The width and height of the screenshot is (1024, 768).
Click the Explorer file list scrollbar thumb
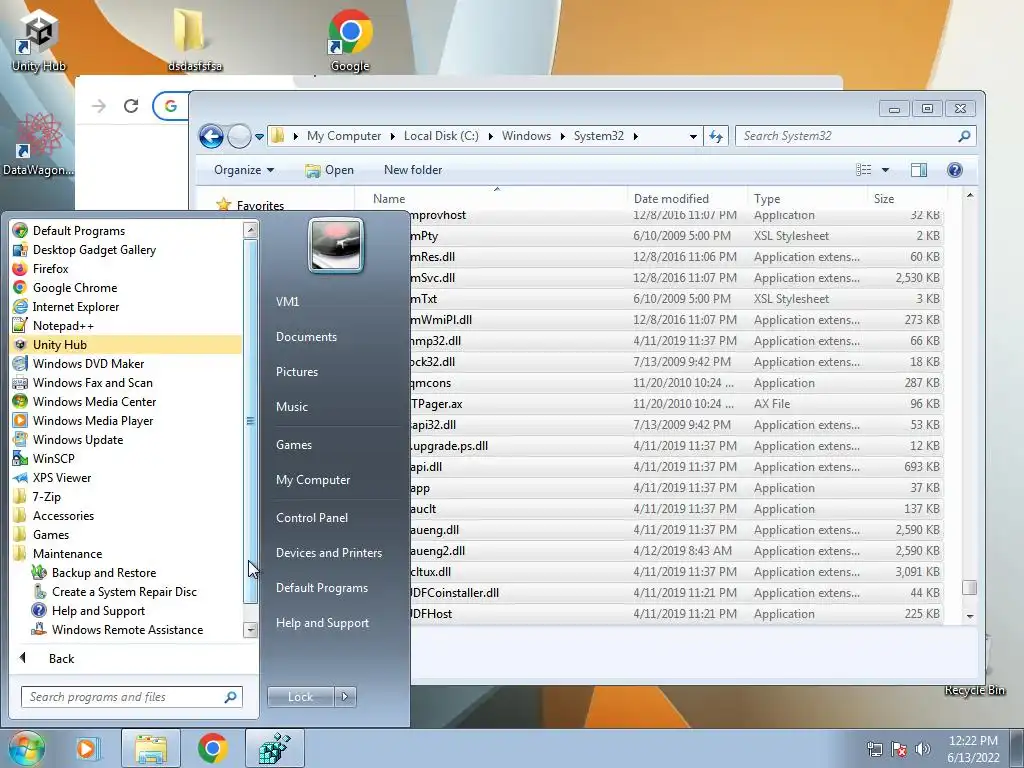[x=969, y=587]
